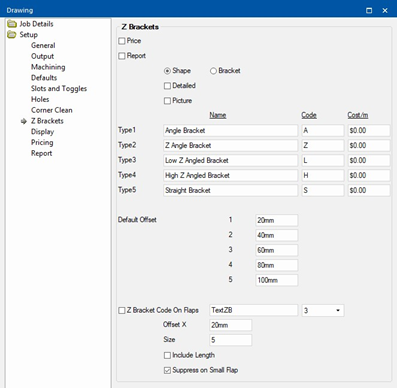397x388 pixels.
Task: Maximize the Drawing dialog window
Action: pos(369,10)
